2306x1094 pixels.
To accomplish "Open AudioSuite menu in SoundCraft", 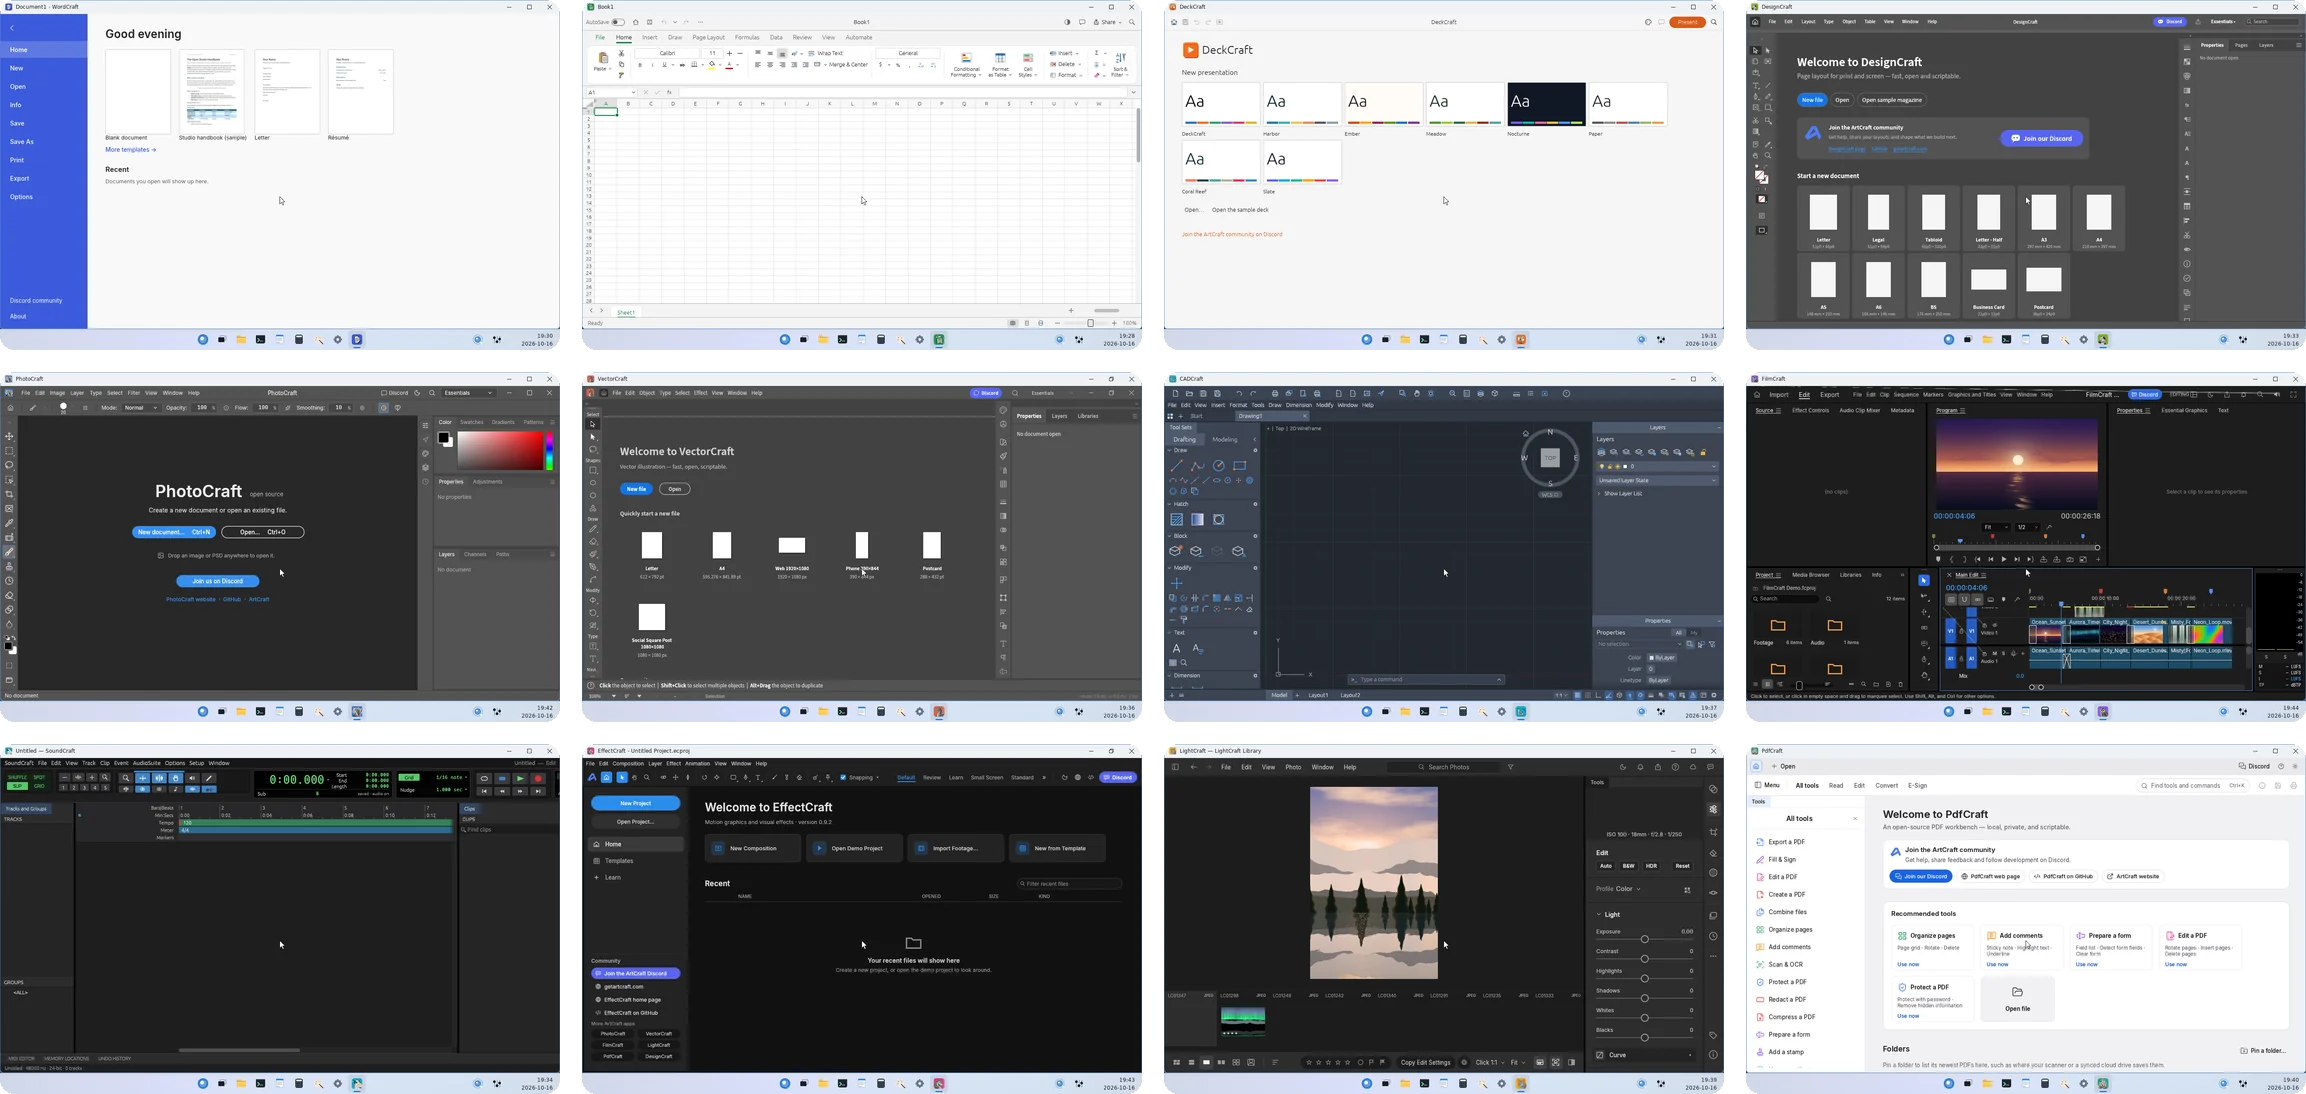I will click(x=146, y=763).
